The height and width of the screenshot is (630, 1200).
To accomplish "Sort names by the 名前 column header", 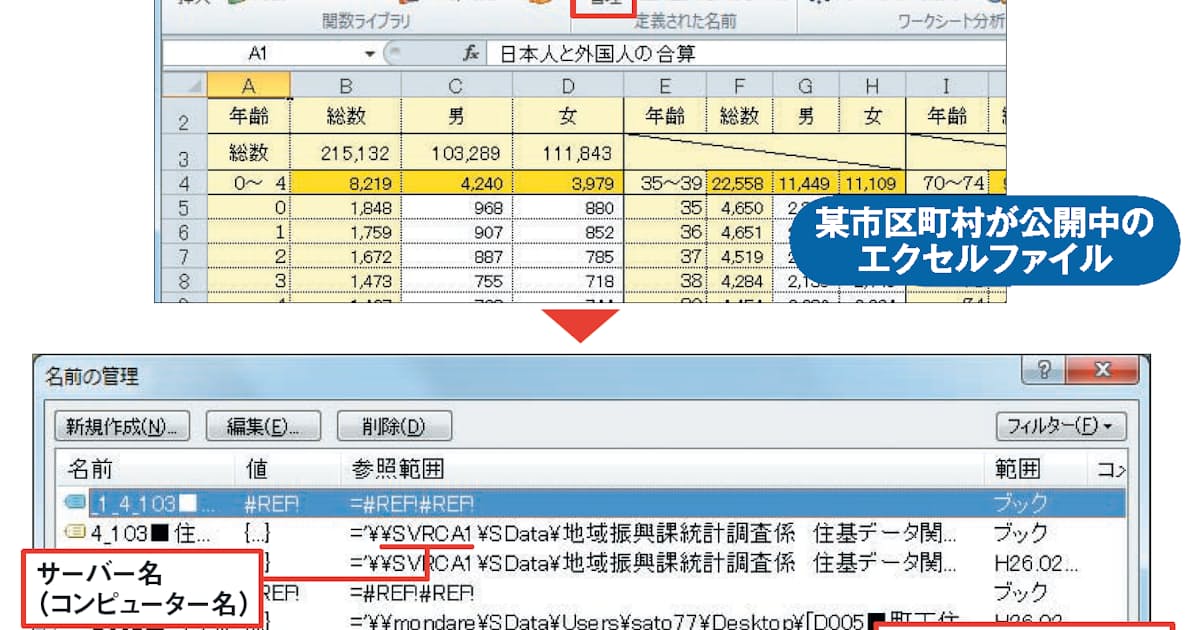I will tap(90, 469).
